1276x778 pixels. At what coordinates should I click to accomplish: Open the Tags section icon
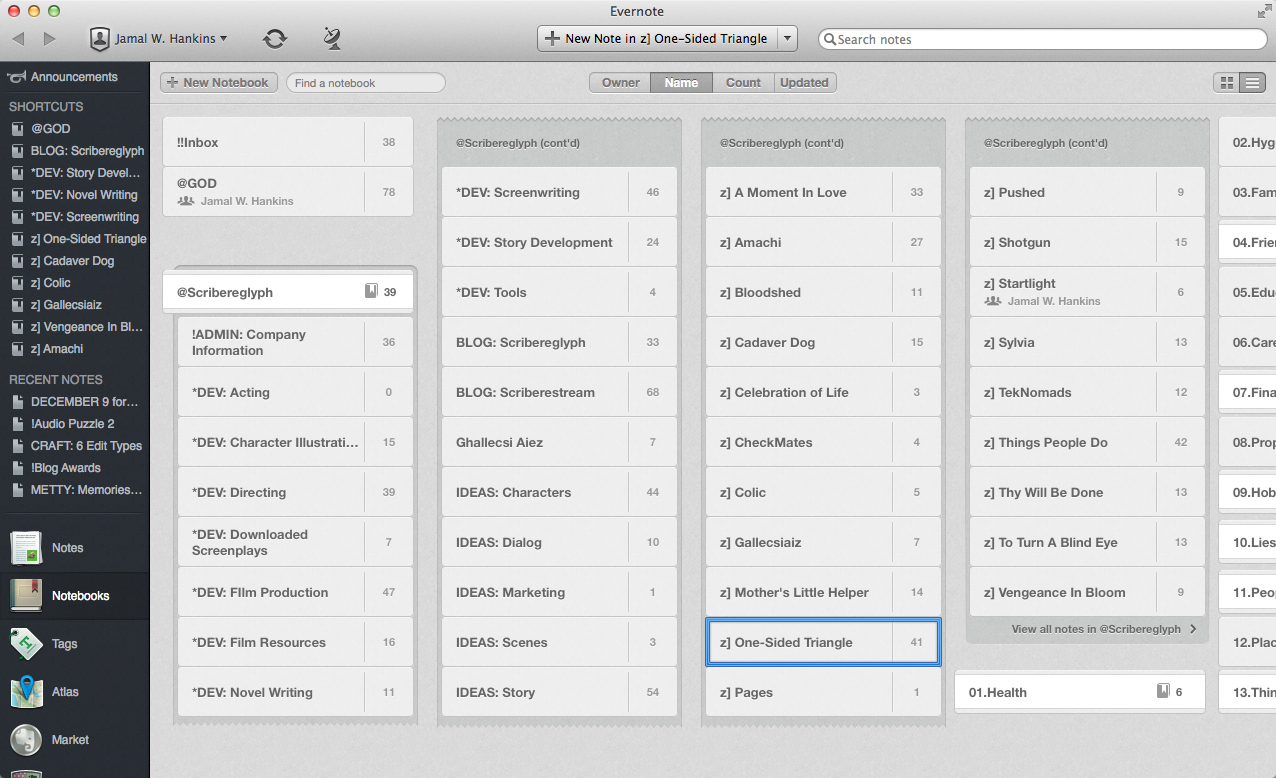pos(27,644)
